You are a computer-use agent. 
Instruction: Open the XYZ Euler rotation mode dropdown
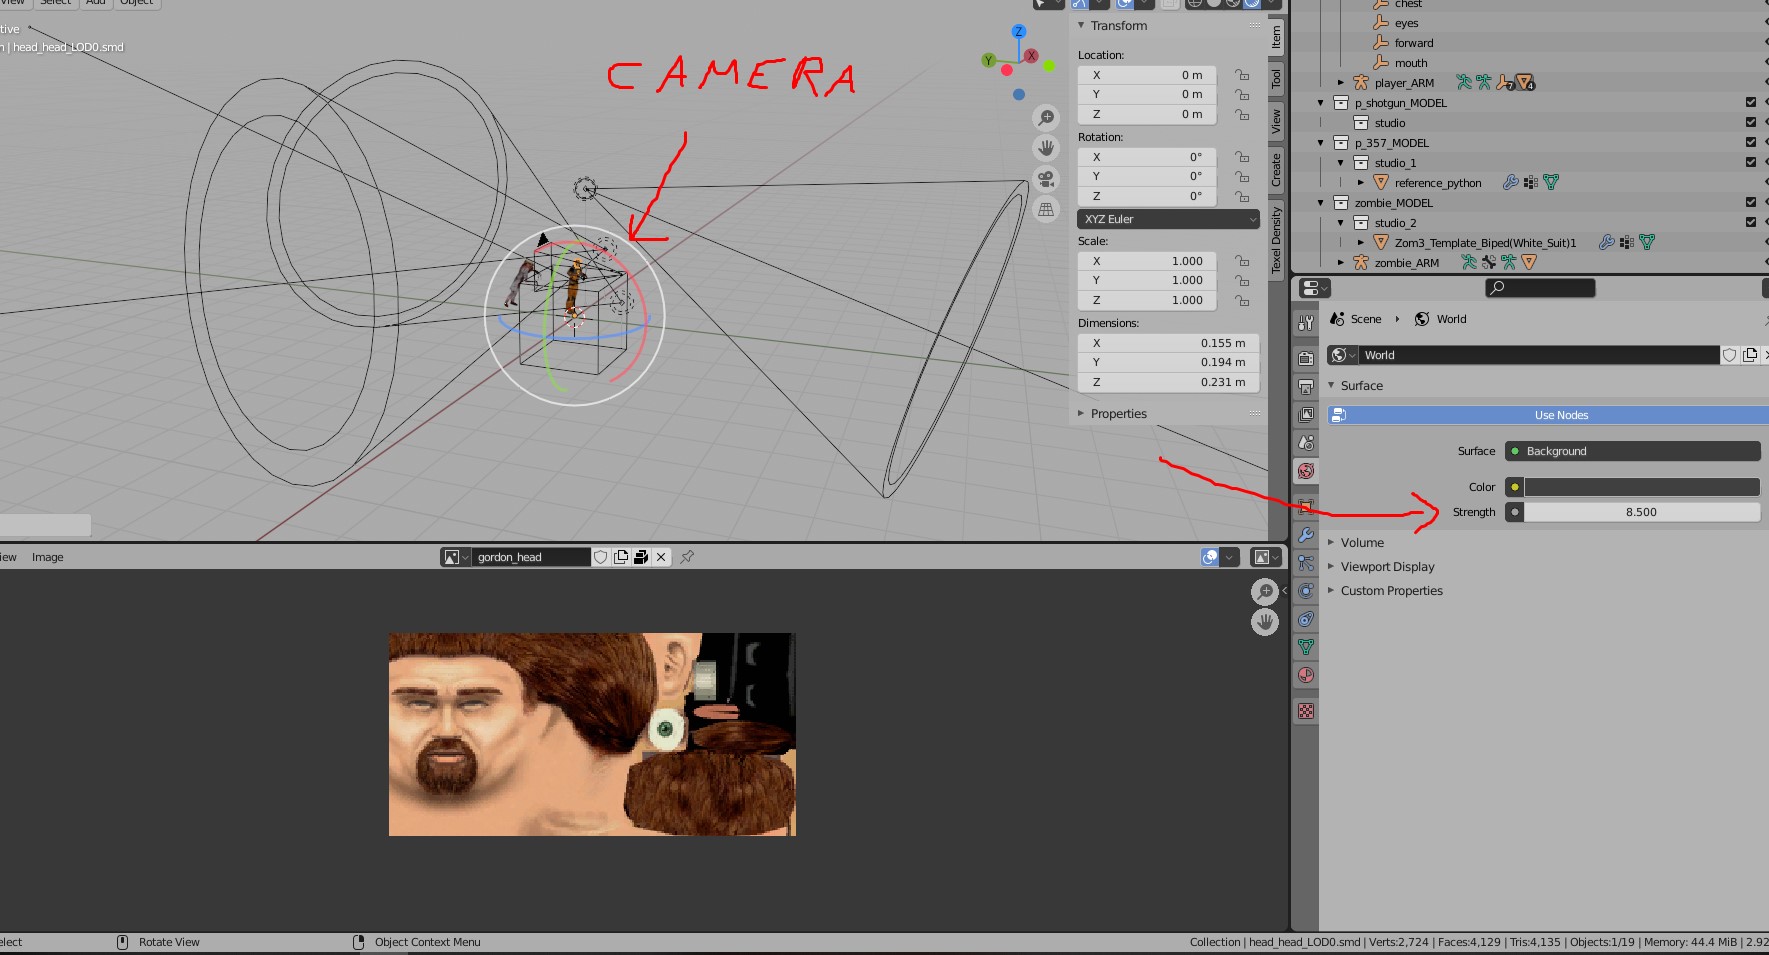(1168, 219)
